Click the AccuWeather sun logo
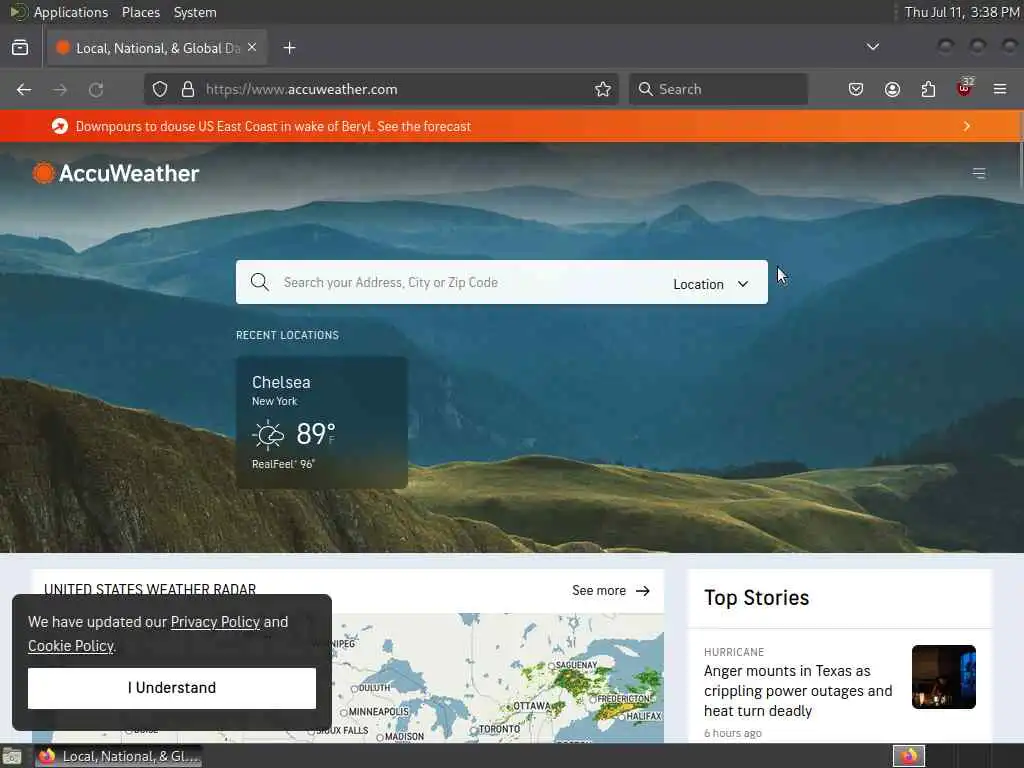The width and height of the screenshot is (1024, 768). coord(44,173)
